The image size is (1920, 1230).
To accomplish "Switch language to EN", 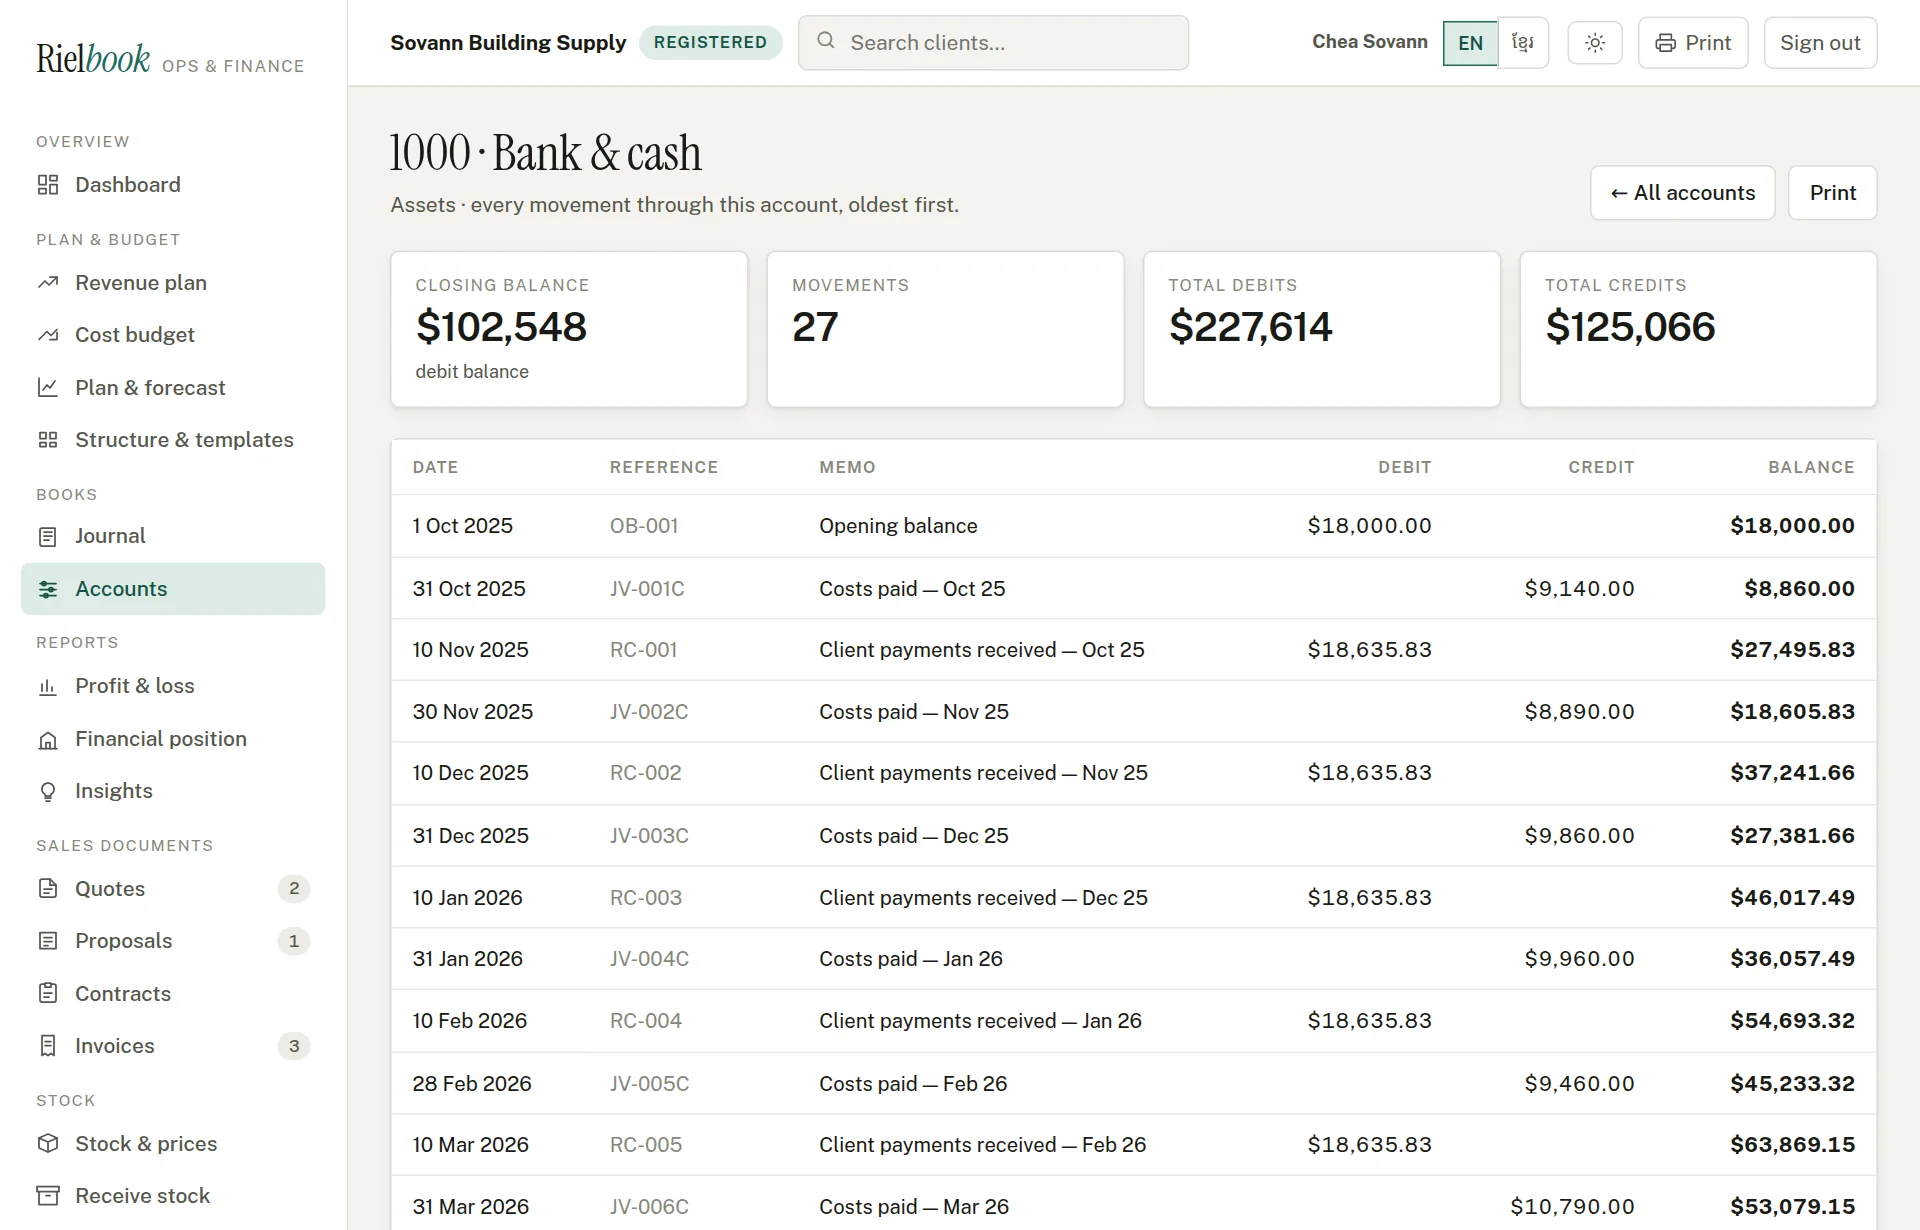I will (x=1470, y=43).
